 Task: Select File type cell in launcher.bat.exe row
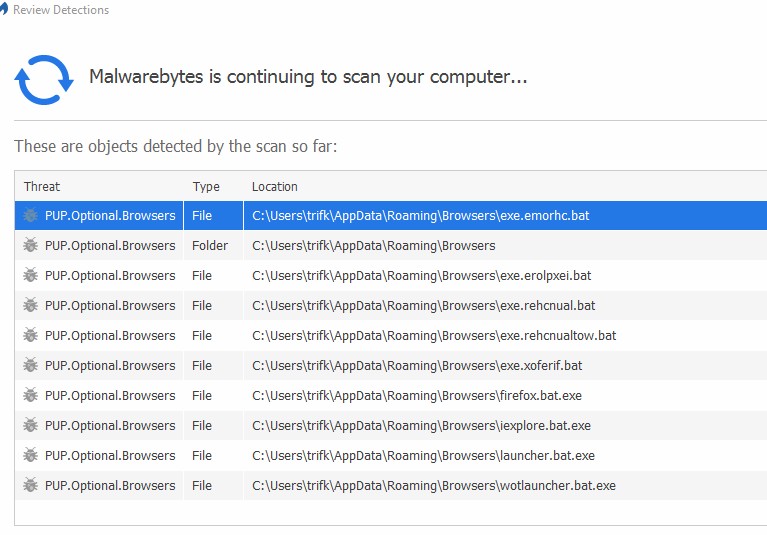tap(202, 455)
